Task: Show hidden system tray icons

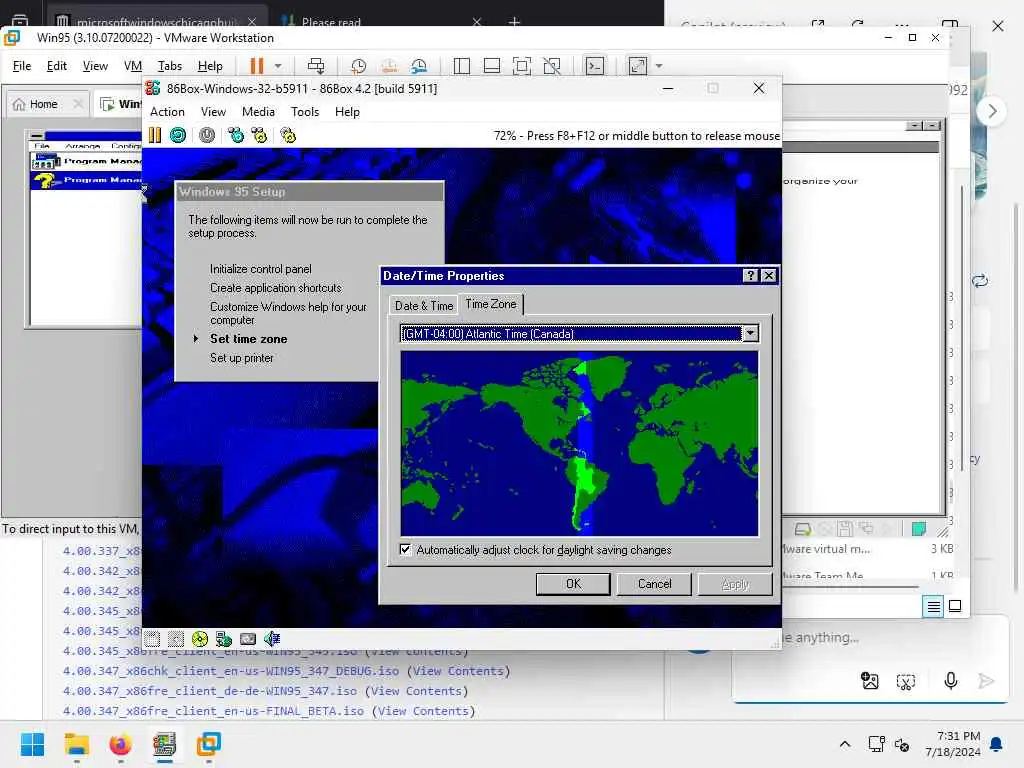Action: [x=844, y=744]
